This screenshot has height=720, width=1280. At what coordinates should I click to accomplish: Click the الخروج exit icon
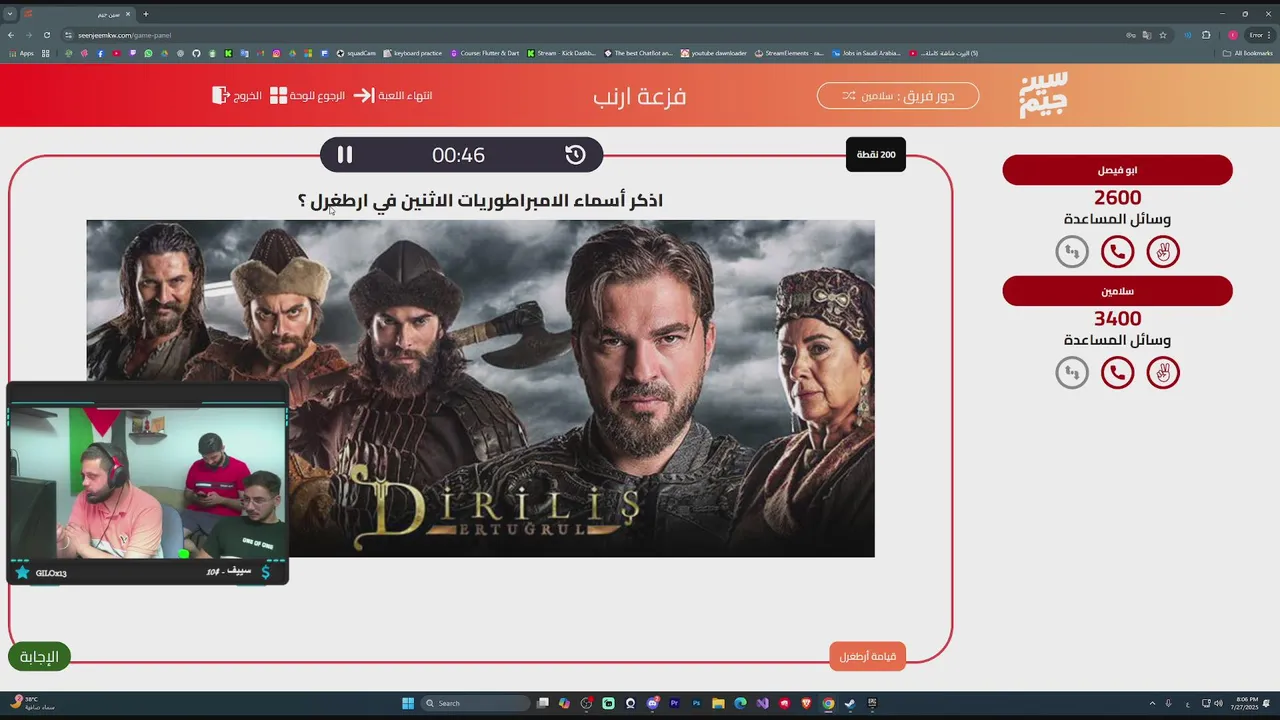point(221,95)
